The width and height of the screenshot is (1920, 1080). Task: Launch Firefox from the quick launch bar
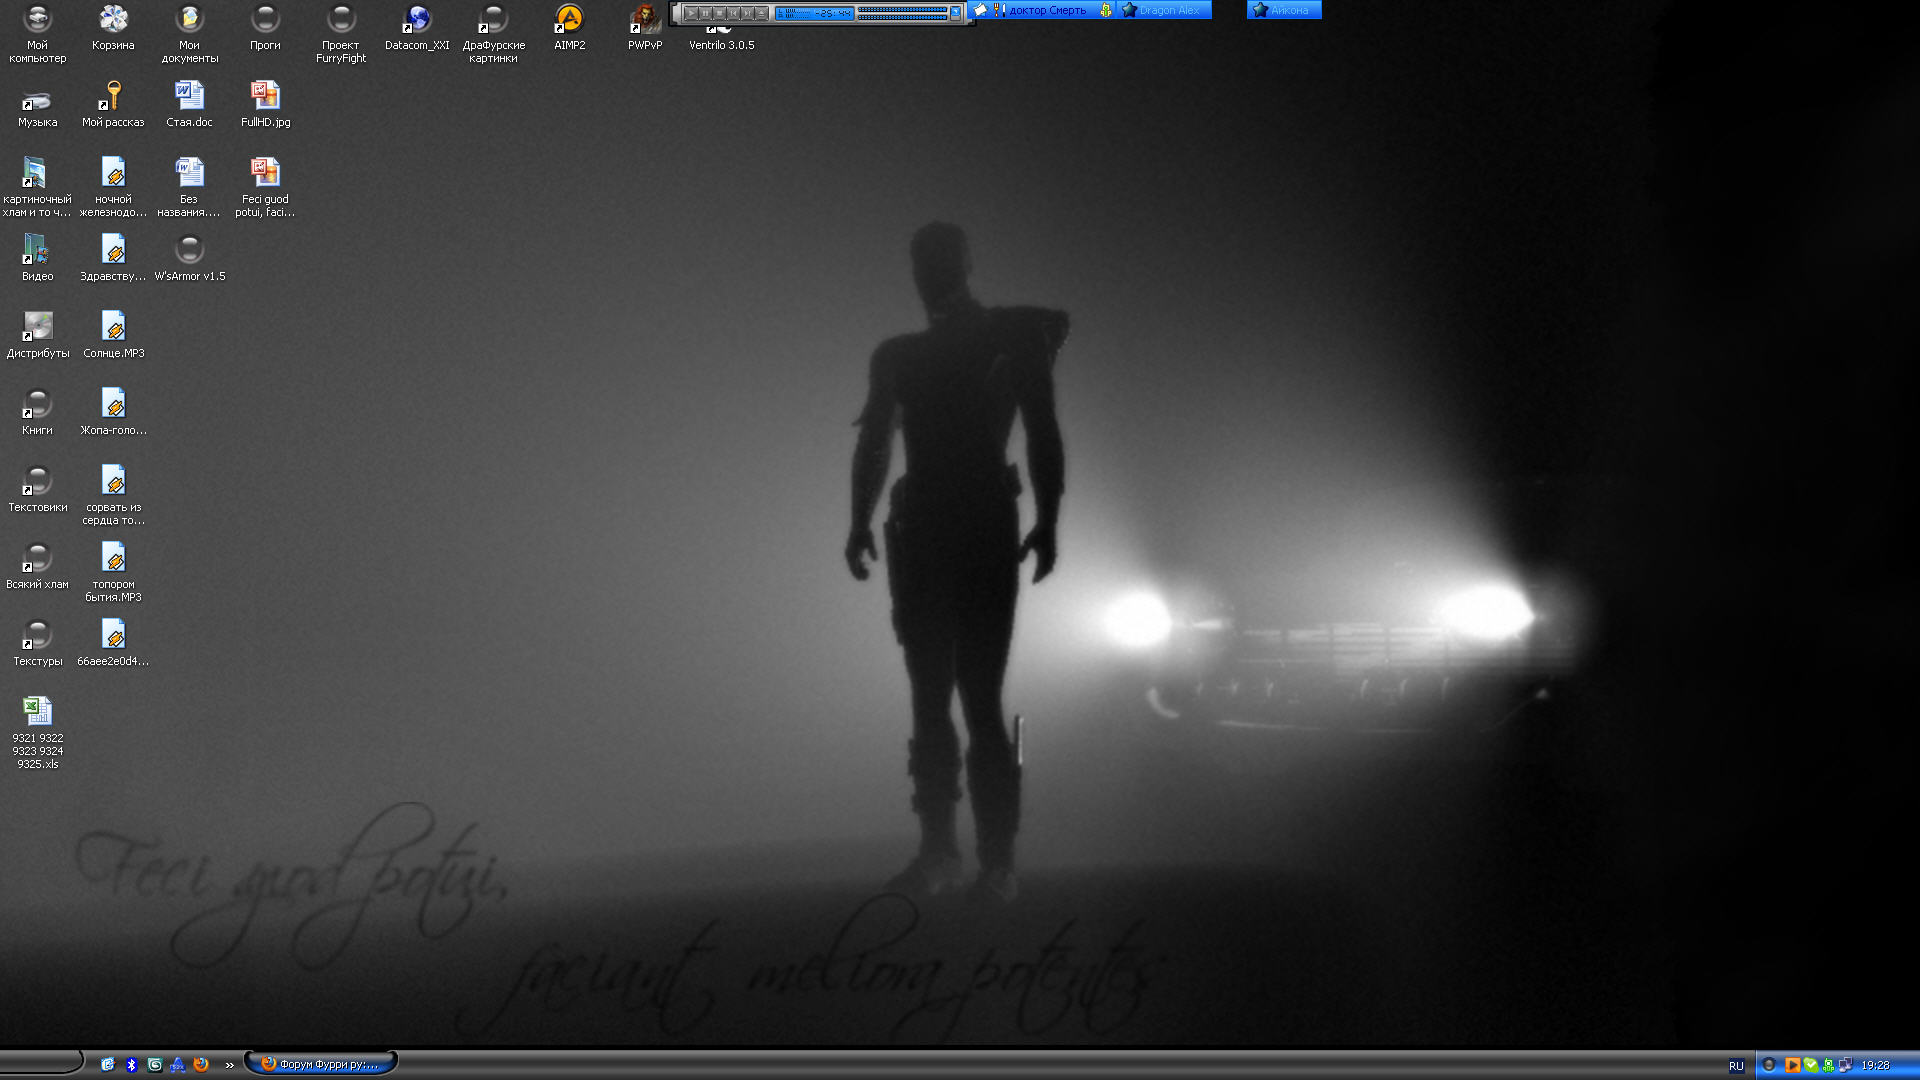201,1065
